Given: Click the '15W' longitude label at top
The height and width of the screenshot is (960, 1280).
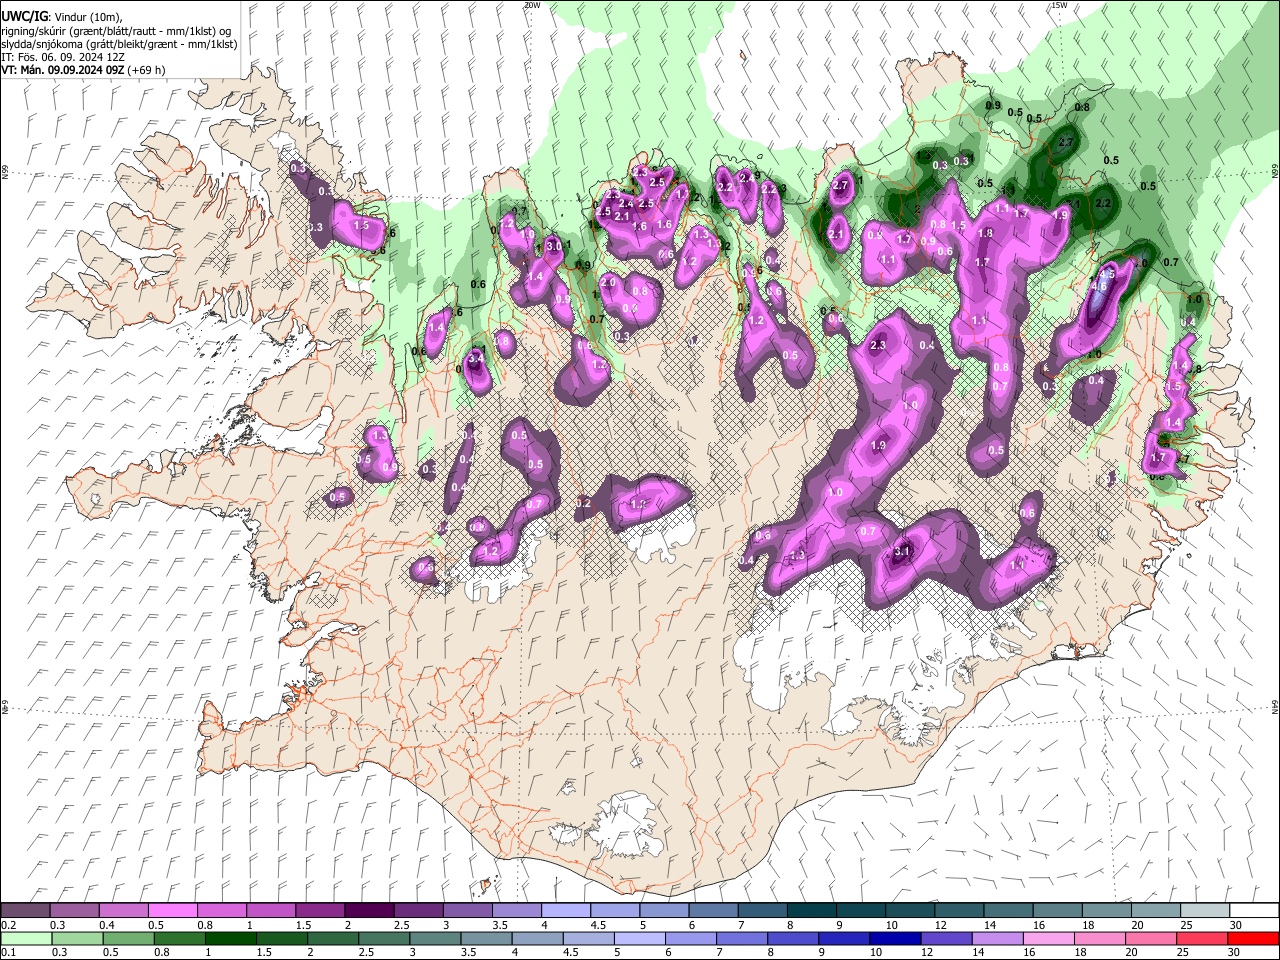Looking at the screenshot, I should point(1059,5).
